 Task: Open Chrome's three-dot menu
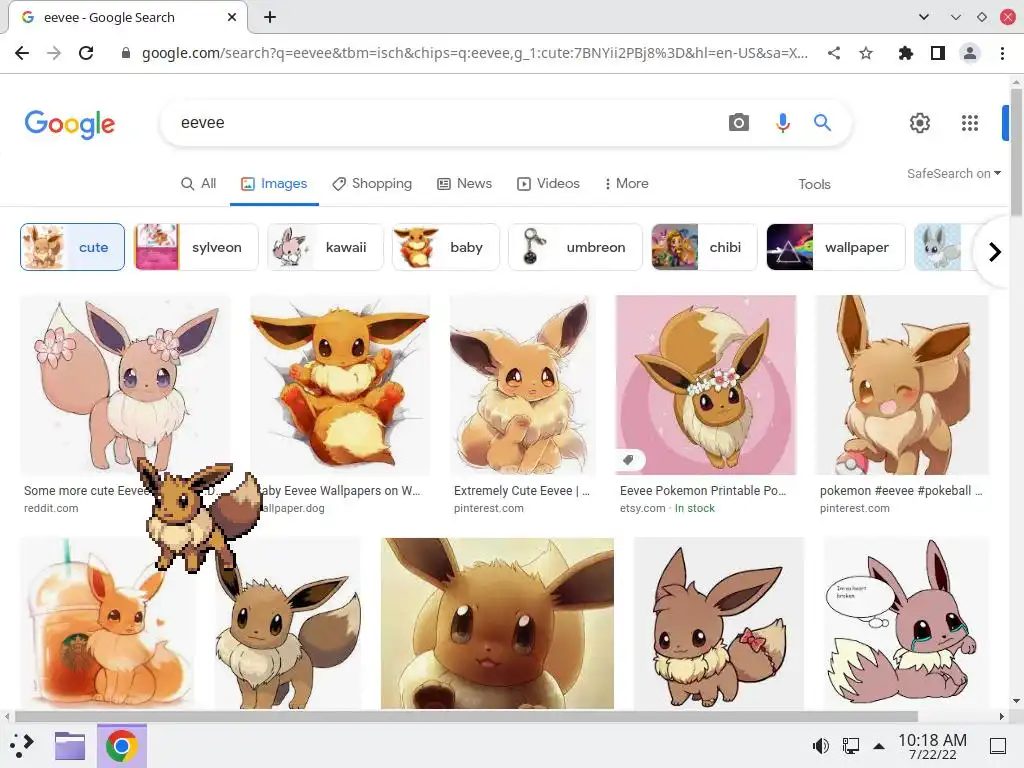pyautogui.click(x=1002, y=53)
